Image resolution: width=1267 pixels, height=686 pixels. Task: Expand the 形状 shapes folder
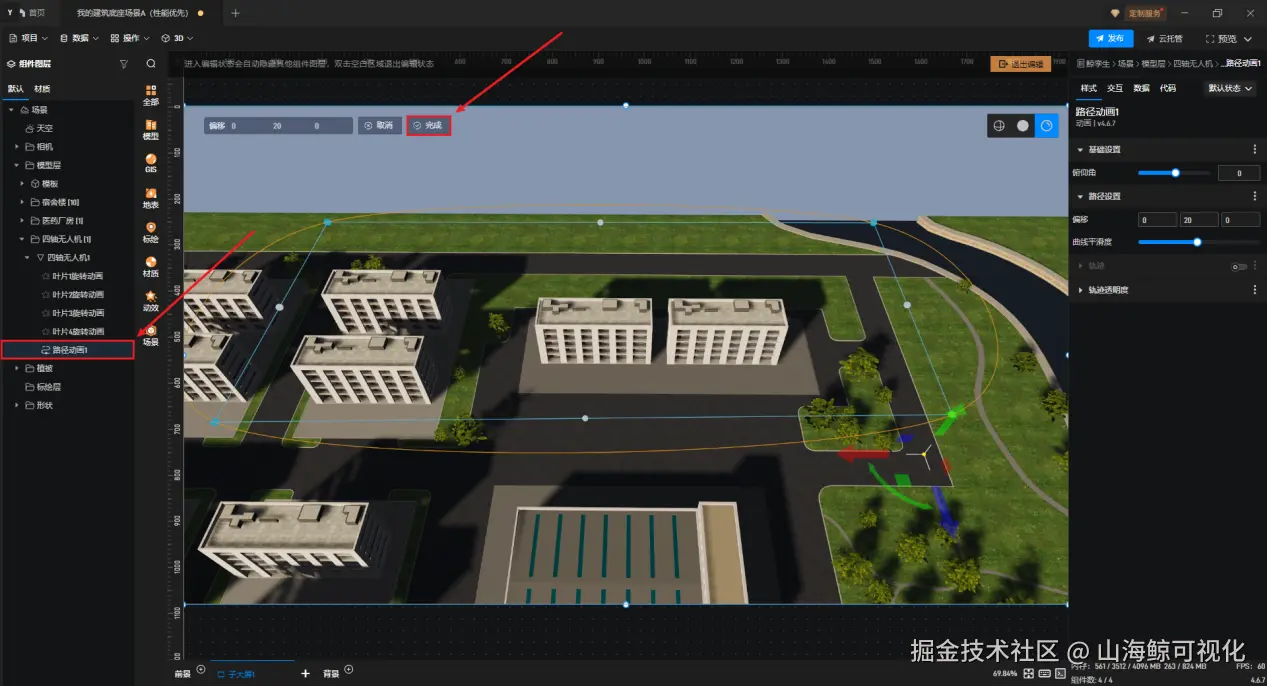pyautogui.click(x=17, y=405)
